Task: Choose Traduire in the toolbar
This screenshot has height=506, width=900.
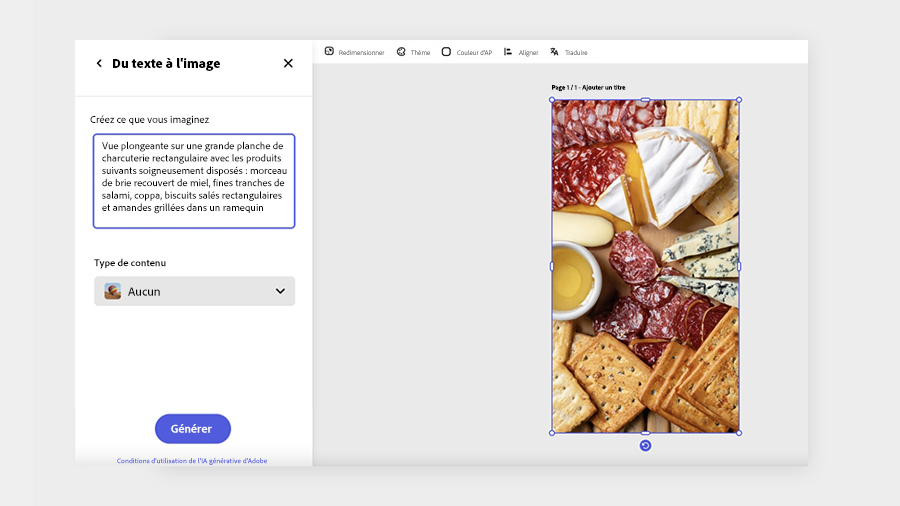Action: 576,52
